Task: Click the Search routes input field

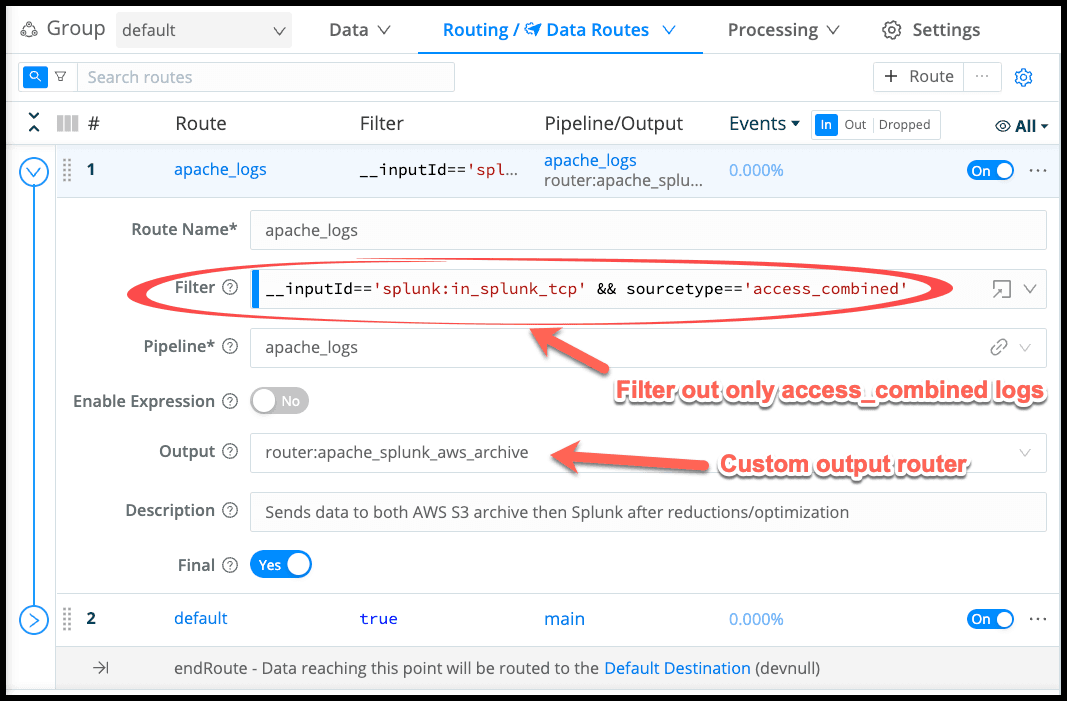Action: 266,77
